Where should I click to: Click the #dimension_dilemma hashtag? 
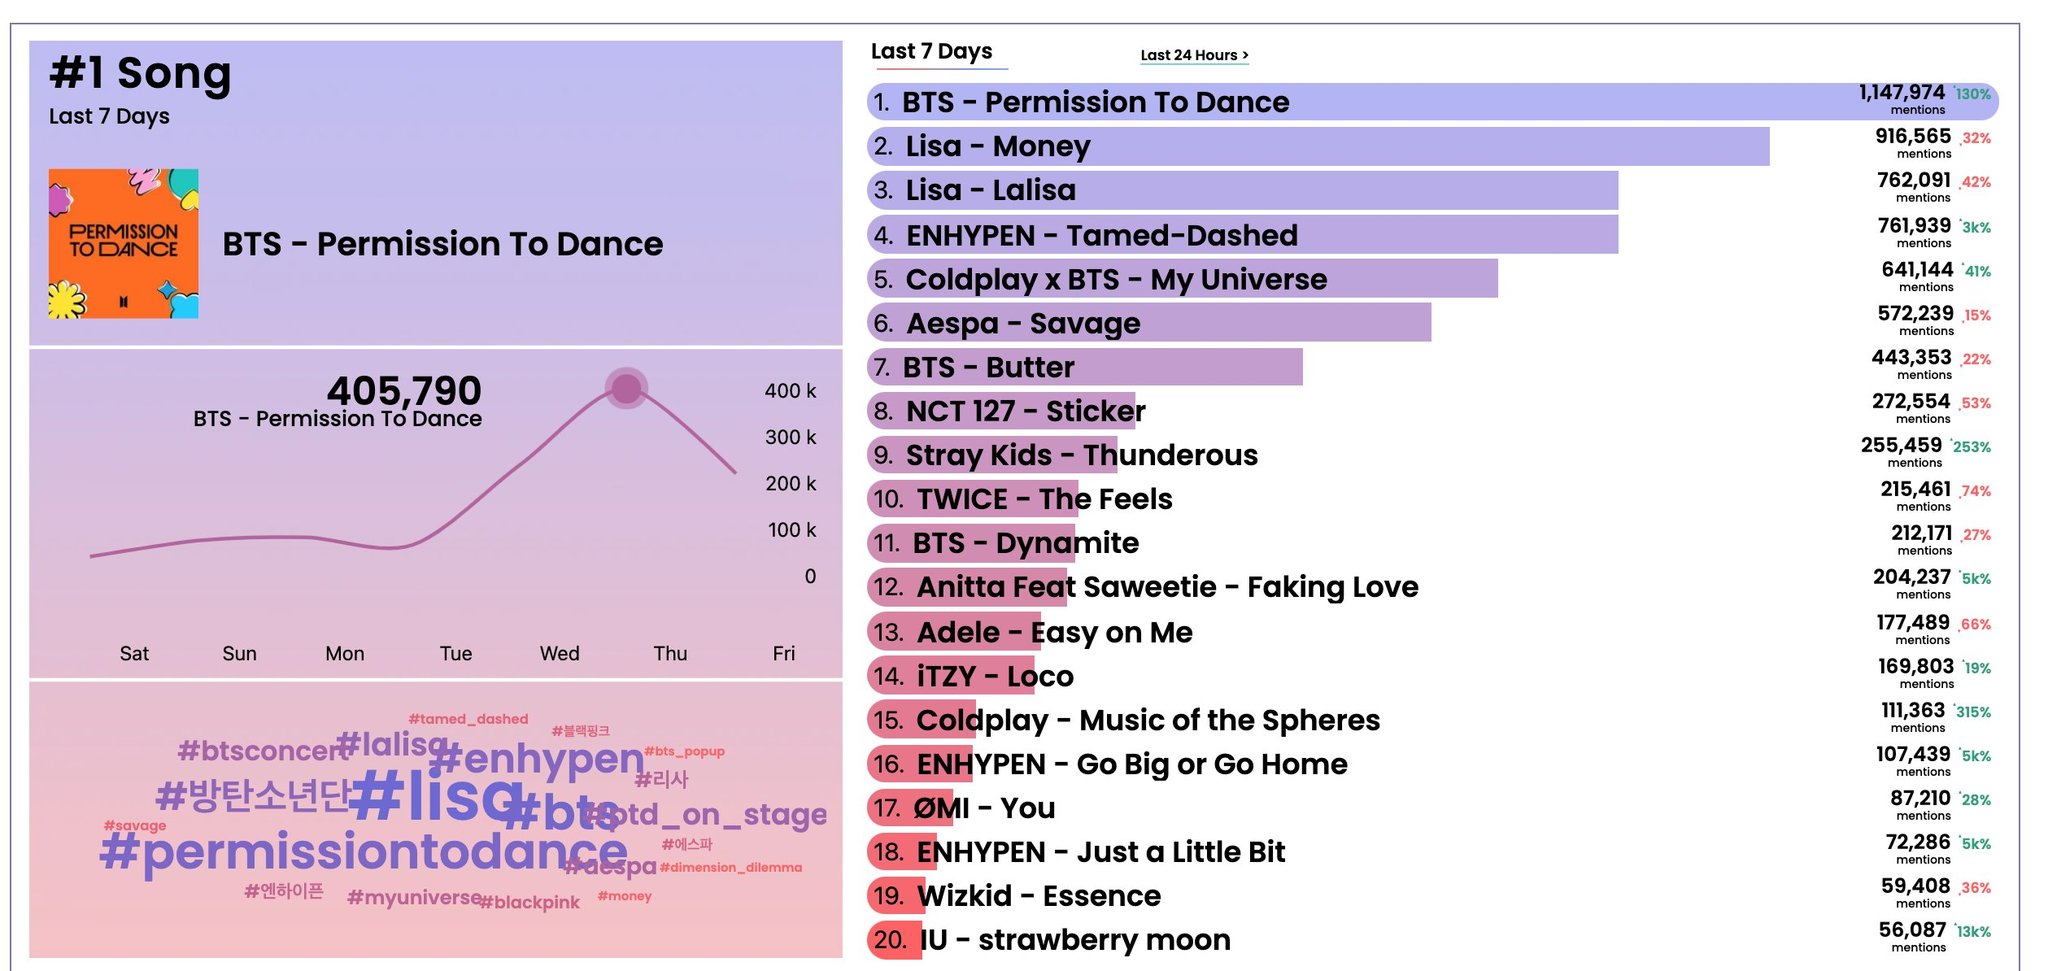(730, 867)
